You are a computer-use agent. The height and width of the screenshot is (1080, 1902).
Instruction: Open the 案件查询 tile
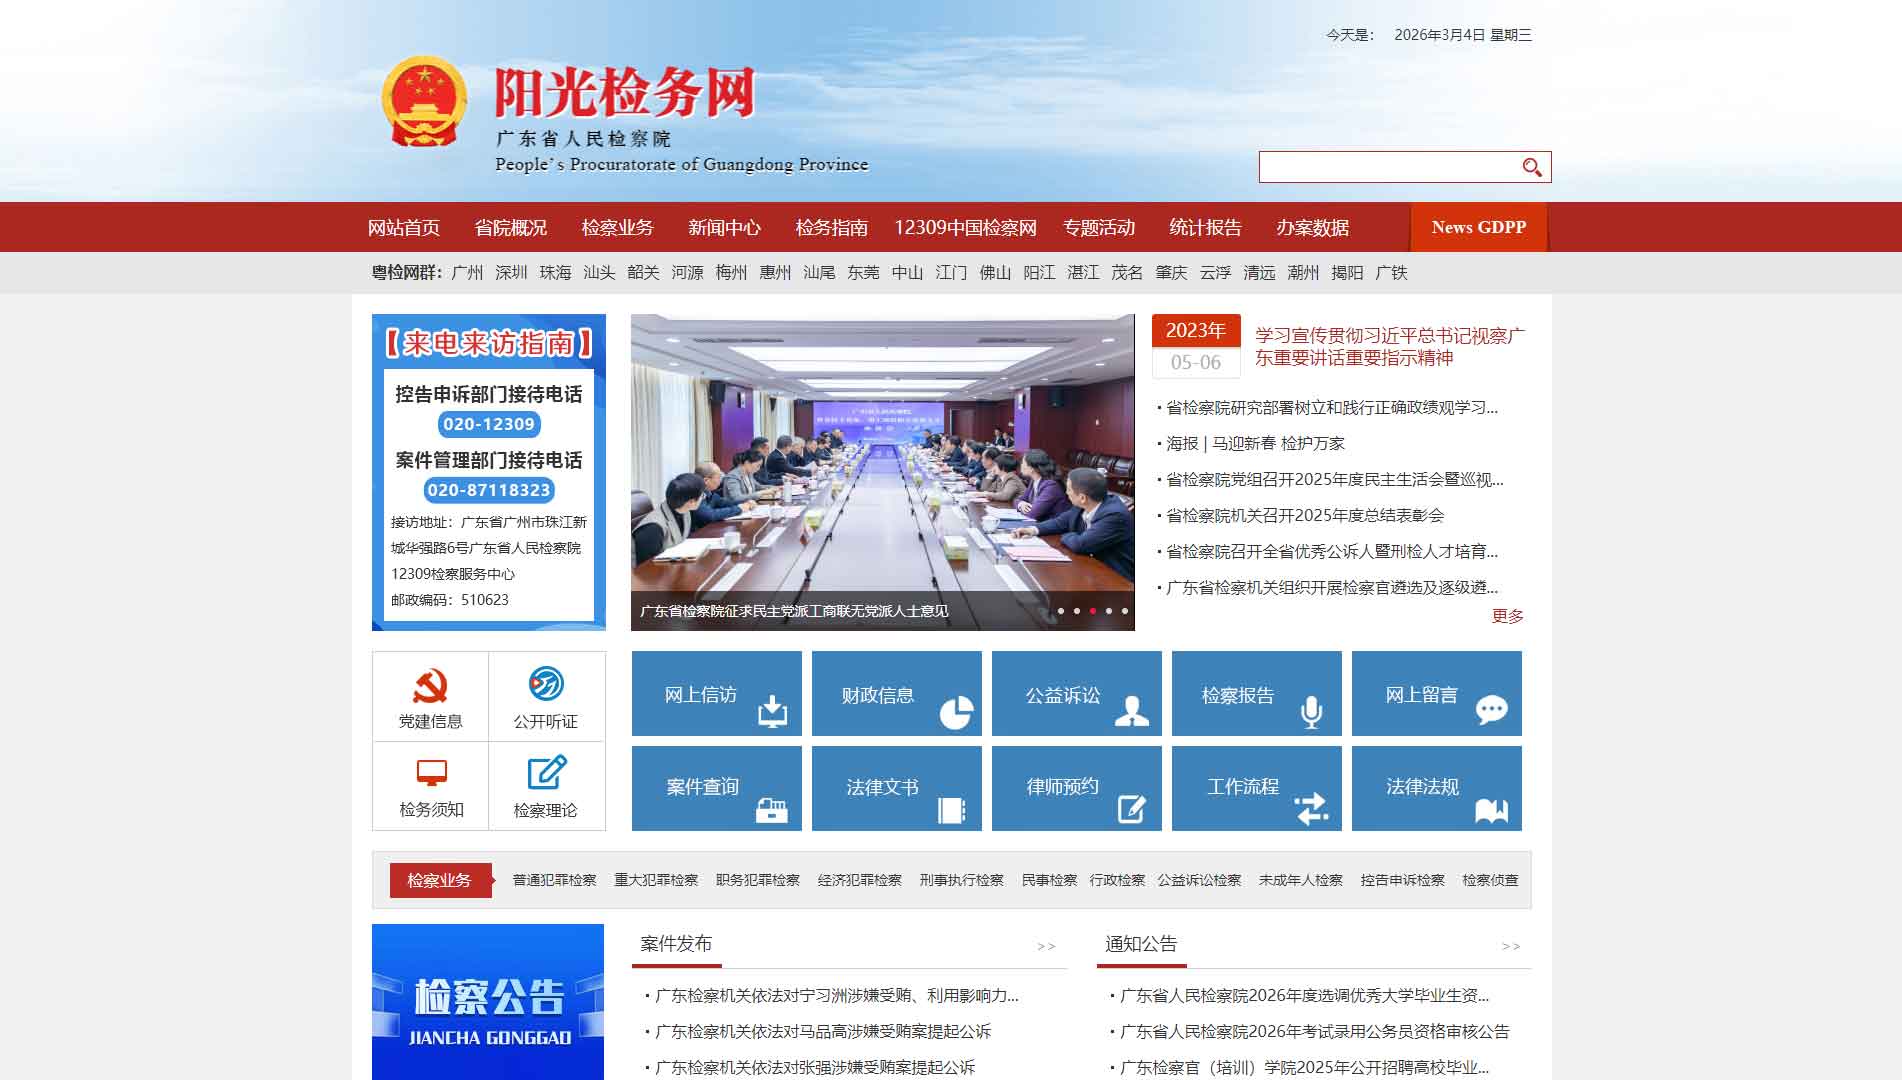(x=717, y=788)
